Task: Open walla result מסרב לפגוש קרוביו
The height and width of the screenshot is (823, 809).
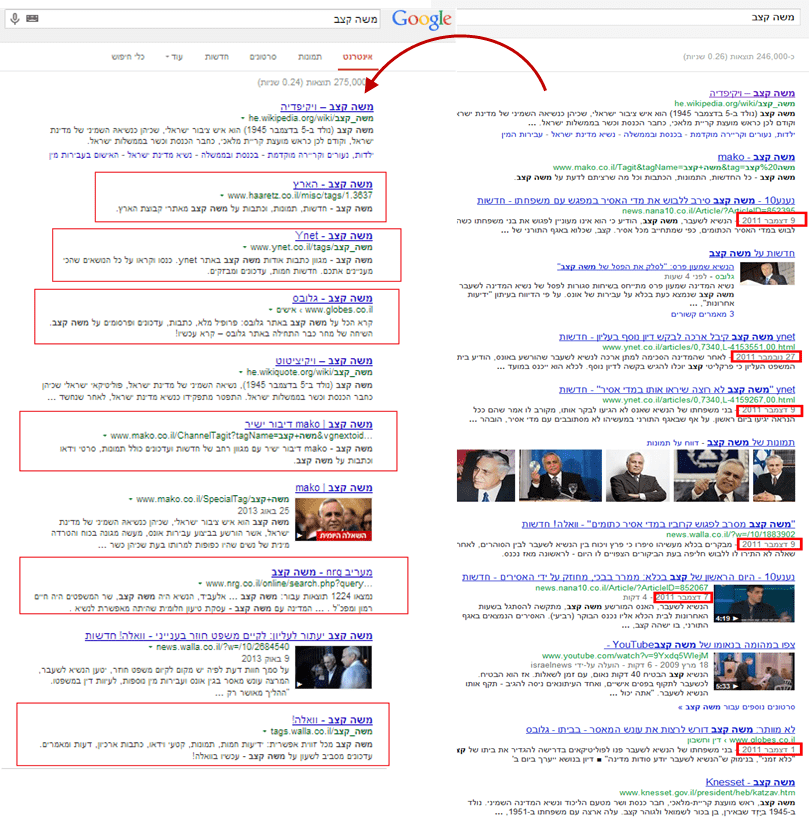Action: coord(658,524)
